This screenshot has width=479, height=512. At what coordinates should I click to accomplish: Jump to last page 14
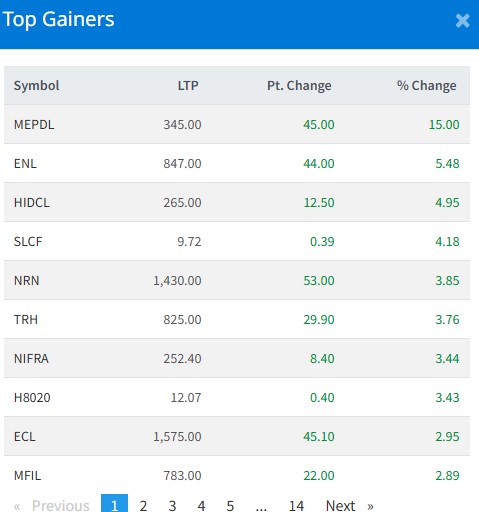[x=296, y=505]
